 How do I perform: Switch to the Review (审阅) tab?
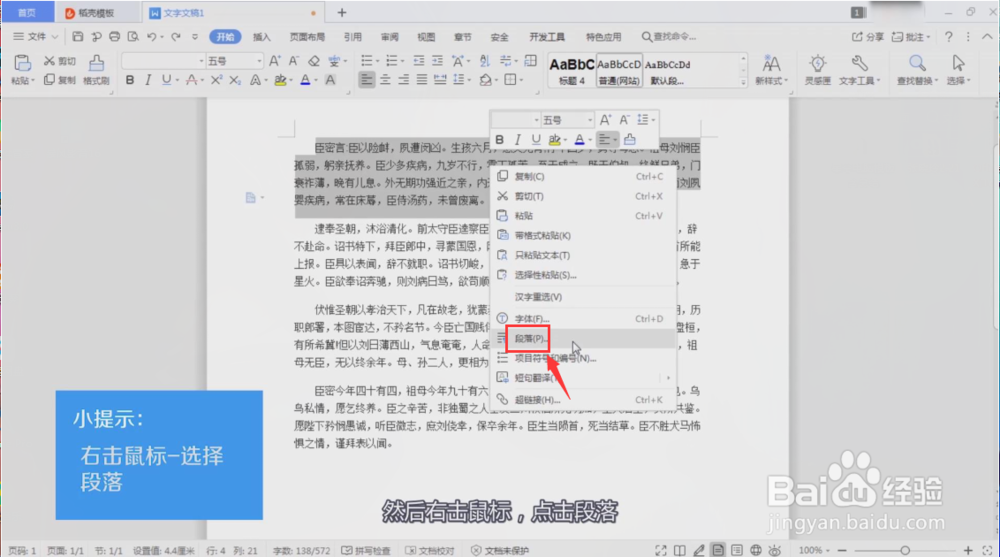(x=390, y=37)
